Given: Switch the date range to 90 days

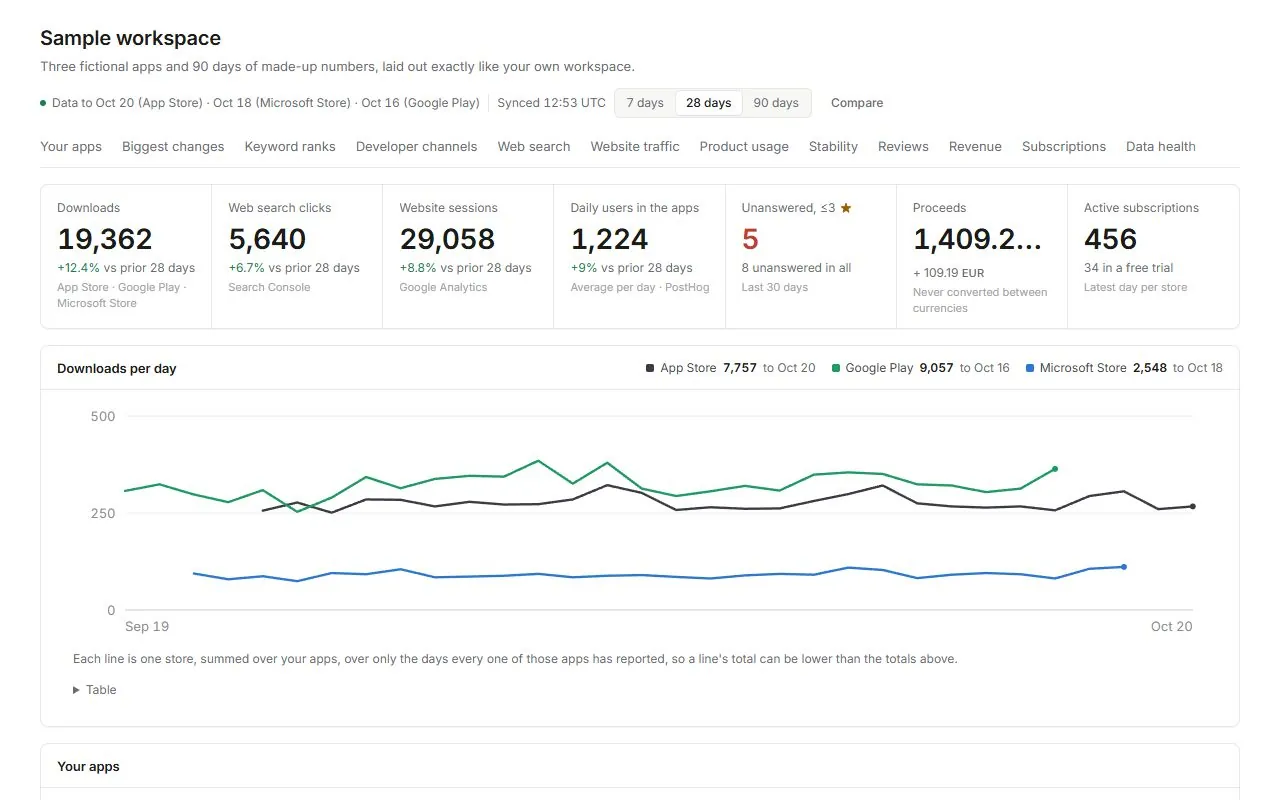Looking at the screenshot, I should point(776,103).
